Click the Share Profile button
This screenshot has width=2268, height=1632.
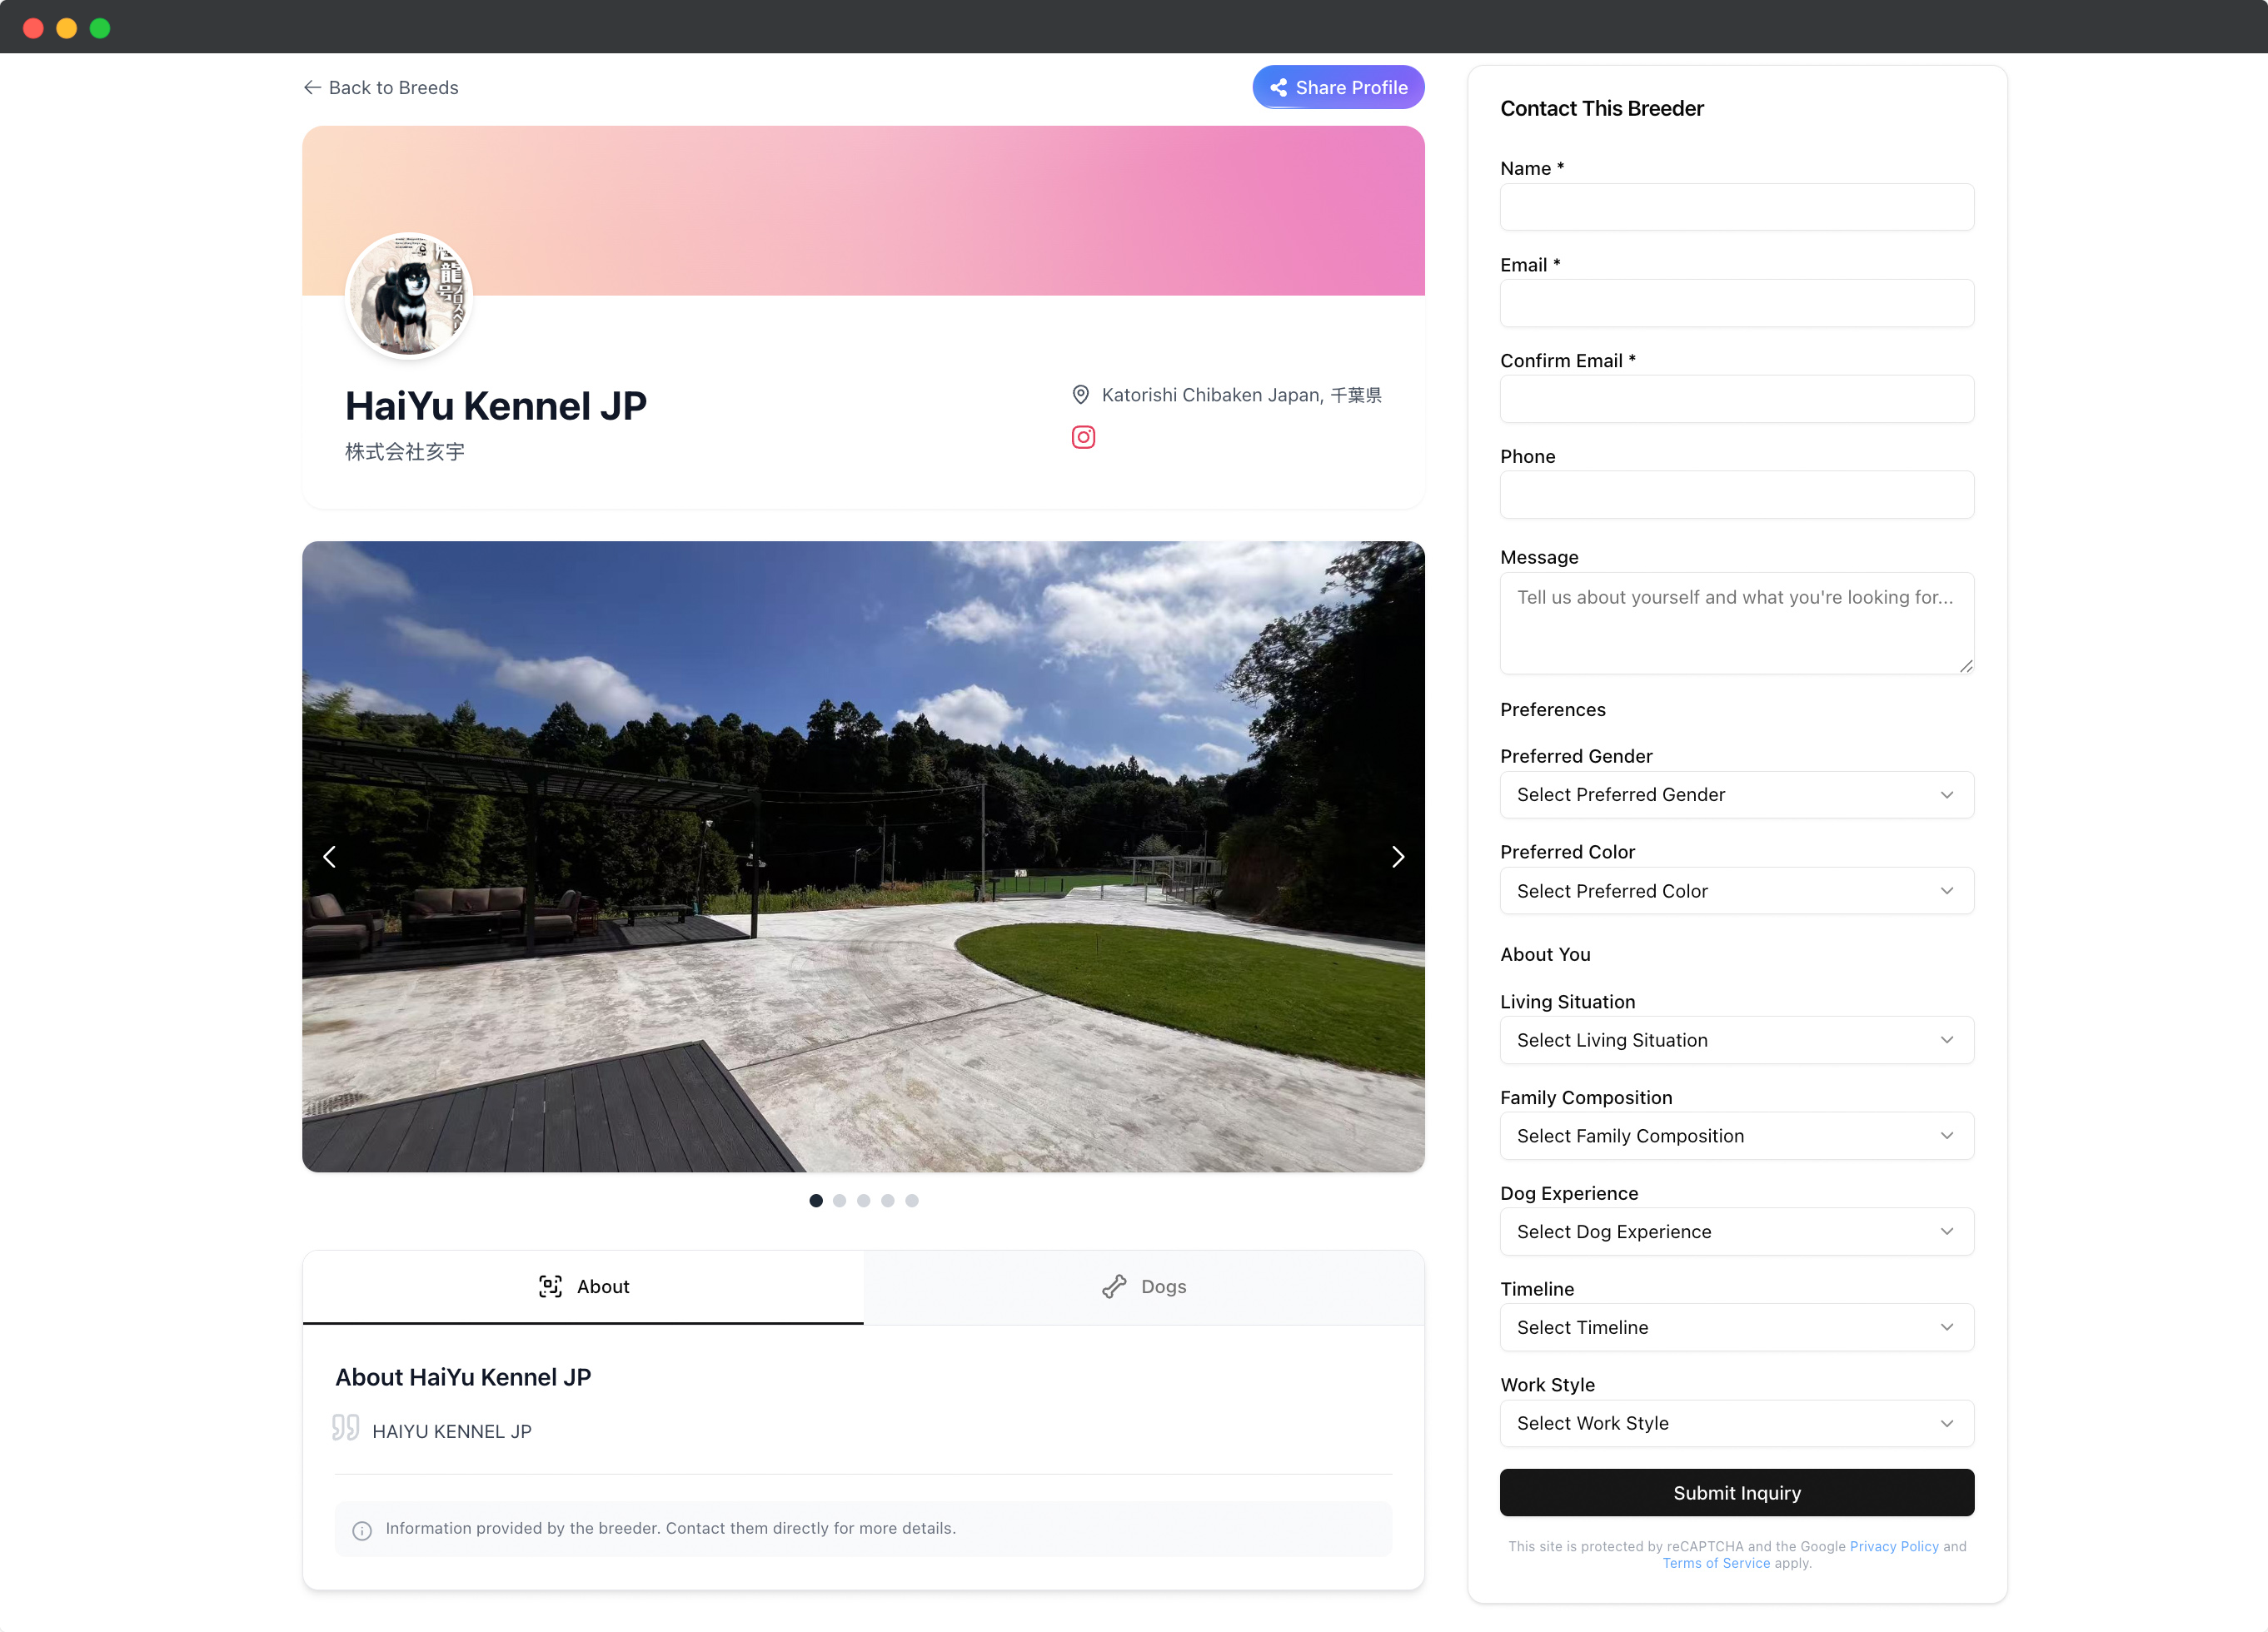pos(1338,88)
